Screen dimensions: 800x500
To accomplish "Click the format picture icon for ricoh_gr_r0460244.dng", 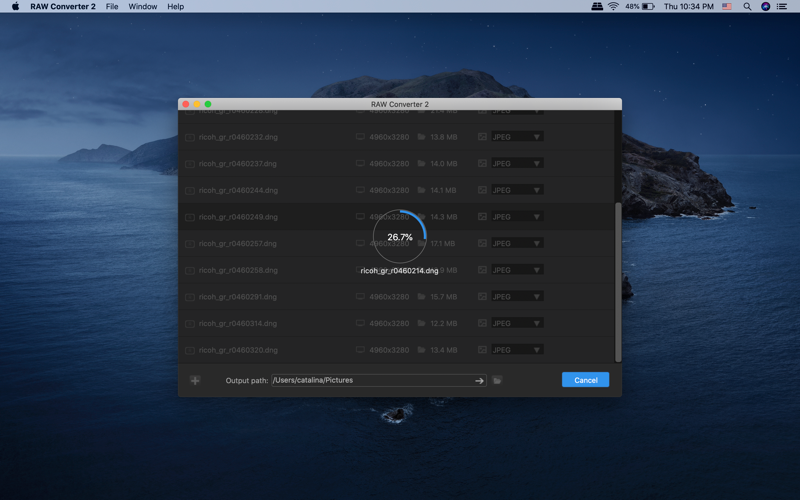I will 482,190.
